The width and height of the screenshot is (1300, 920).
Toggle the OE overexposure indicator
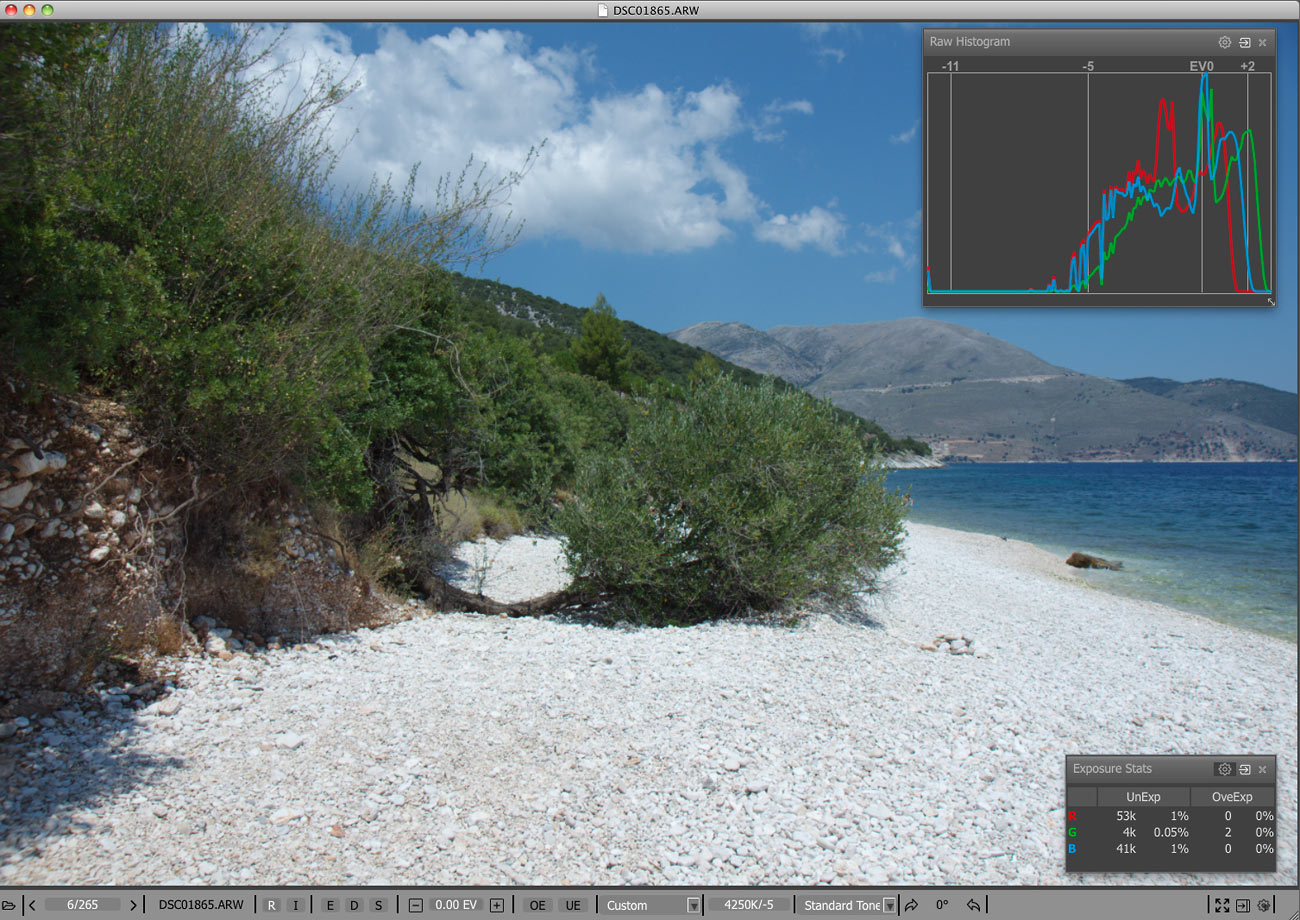(538, 905)
